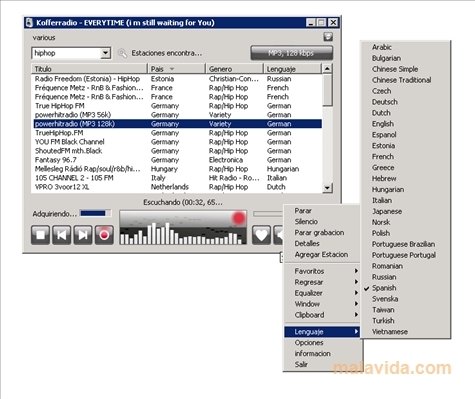Click the Adquiriendo buffer progress bar
475x399 pixels.
(x=96, y=213)
